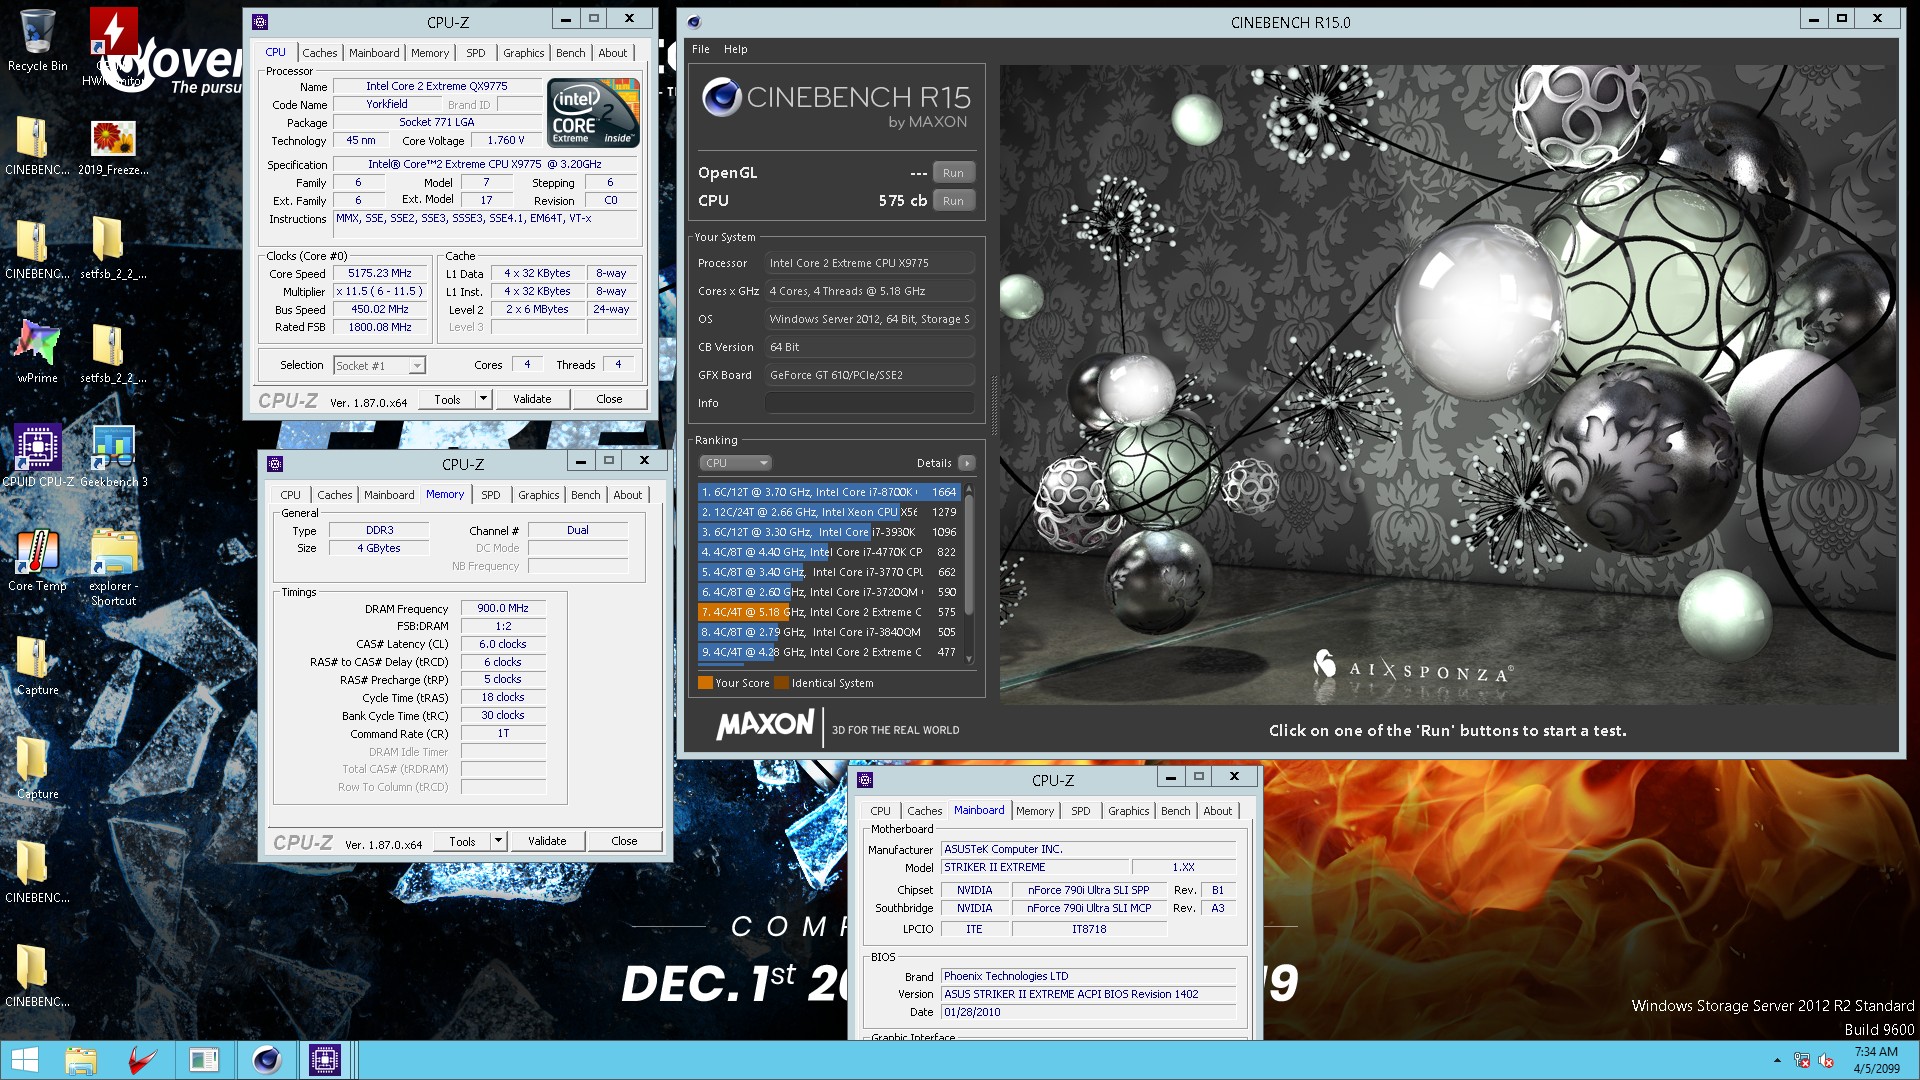Open CPU tab in Mainboard CPU-Z window
The width and height of the screenshot is (1920, 1080).
click(x=880, y=811)
